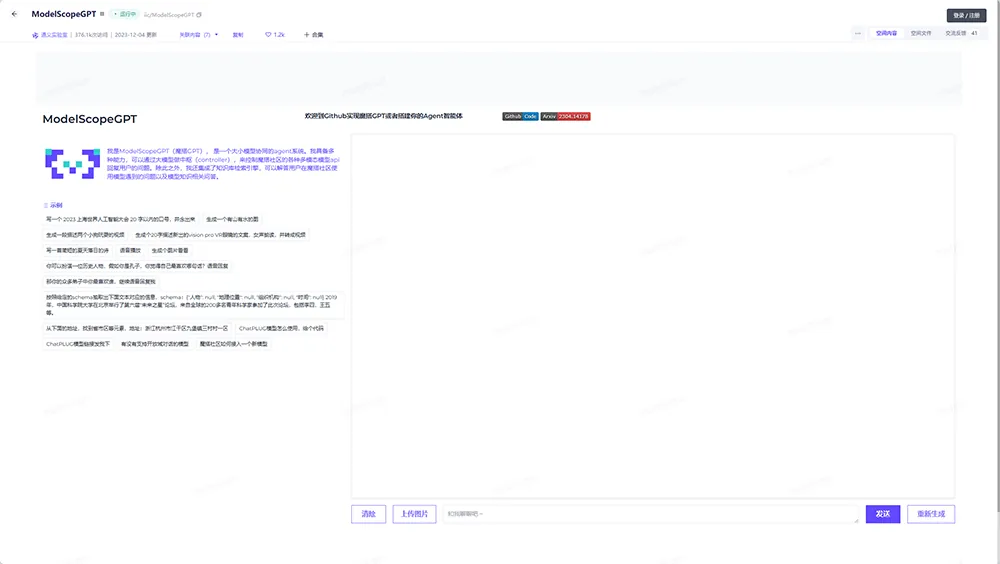This screenshot has width=1000, height=564.
Task: Click the 登录 / 注册 button
Action: pos(966,15)
